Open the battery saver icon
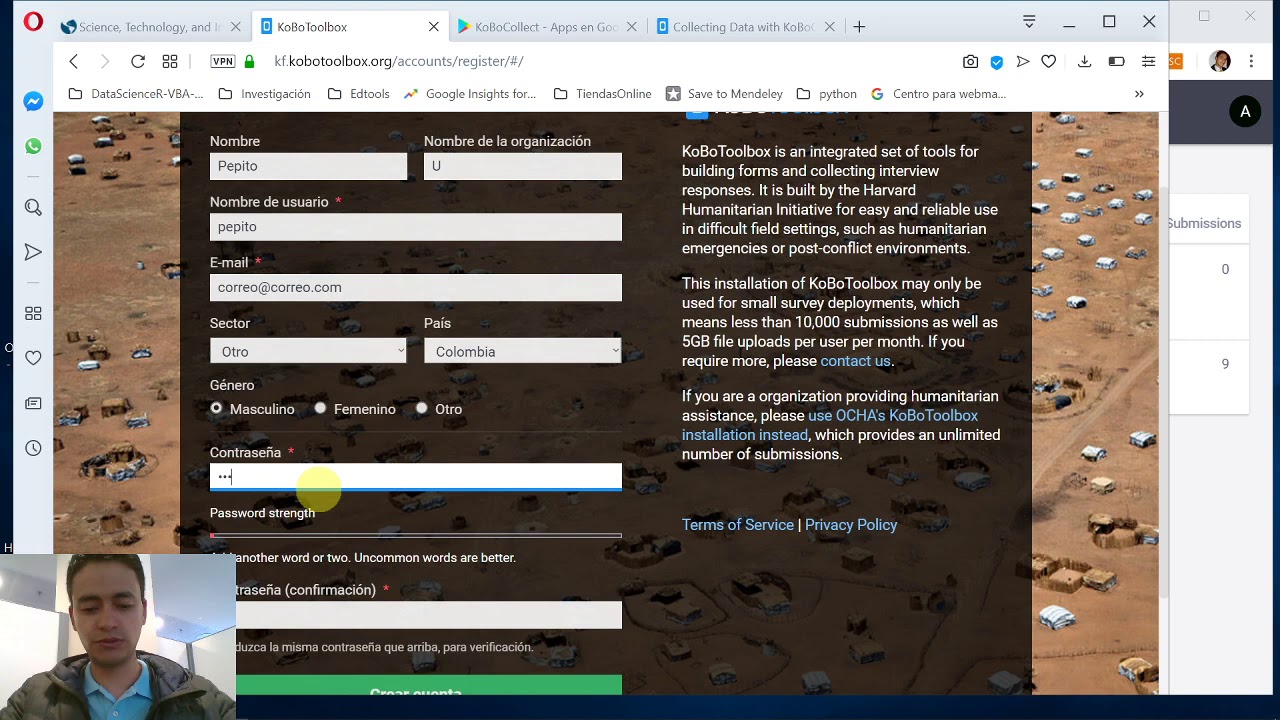Image resolution: width=1280 pixels, height=720 pixels. pyautogui.click(x=1116, y=61)
